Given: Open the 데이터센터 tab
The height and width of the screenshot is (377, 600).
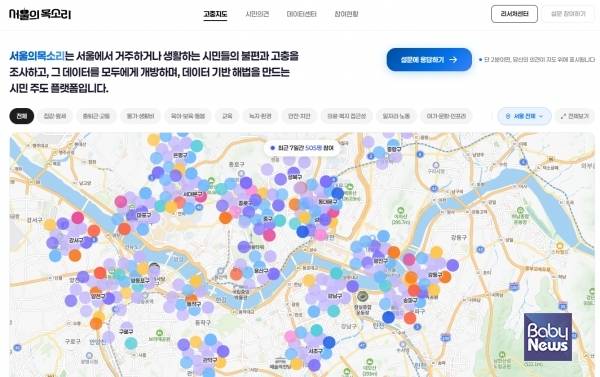Looking at the screenshot, I should coord(302,14).
